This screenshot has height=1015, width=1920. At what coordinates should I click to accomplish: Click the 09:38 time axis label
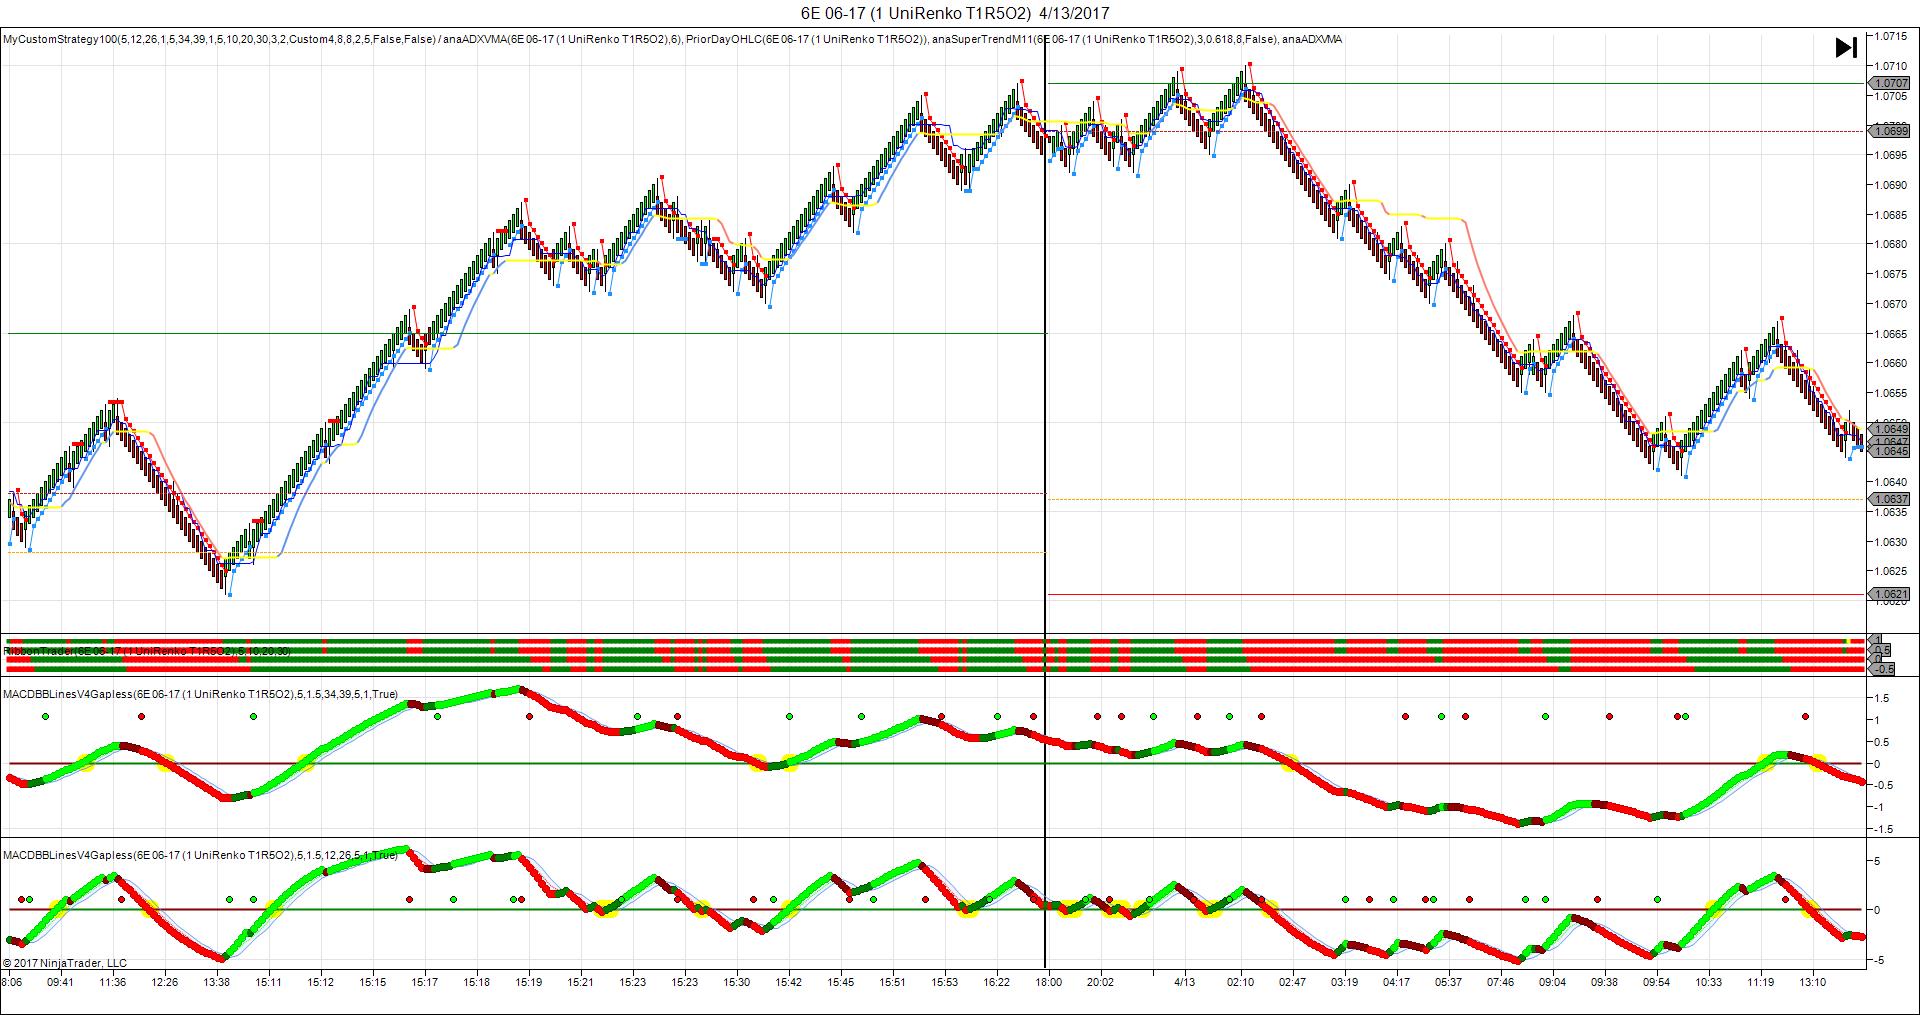[1605, 982]
